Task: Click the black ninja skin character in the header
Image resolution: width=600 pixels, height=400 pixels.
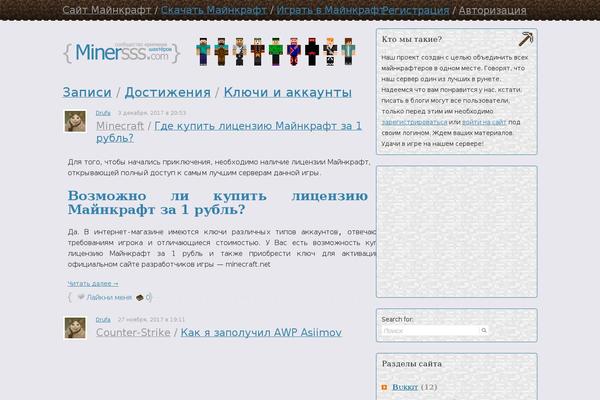Action: [x=312, y=51]
